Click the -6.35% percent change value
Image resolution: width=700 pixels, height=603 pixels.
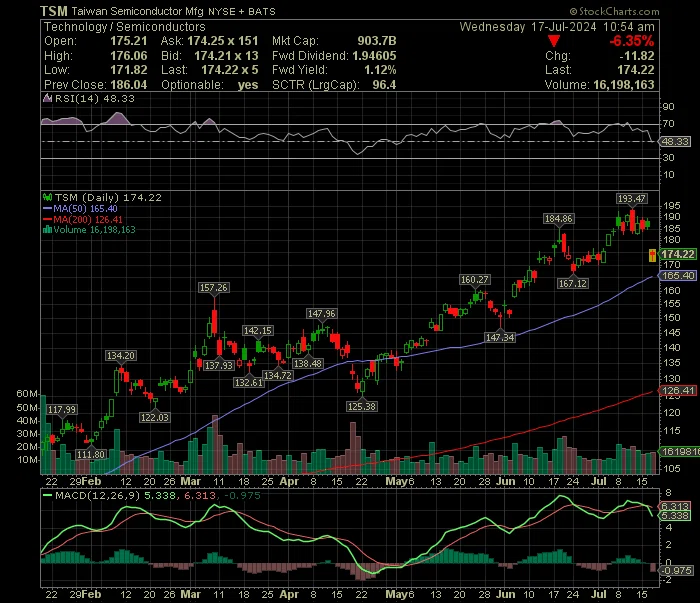point(632,41)
